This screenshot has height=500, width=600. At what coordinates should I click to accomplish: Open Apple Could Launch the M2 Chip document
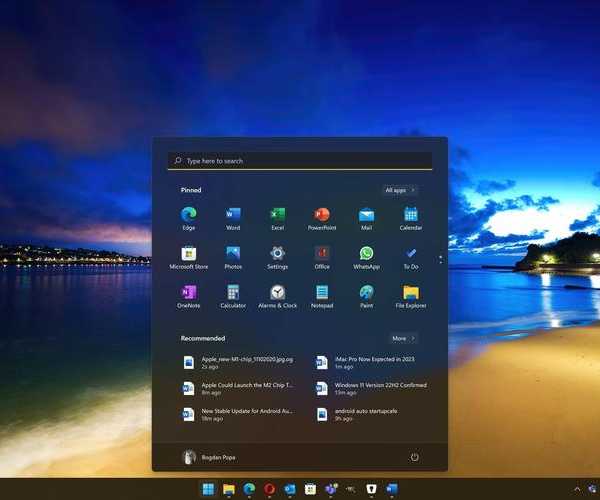[x=239, y=388]
